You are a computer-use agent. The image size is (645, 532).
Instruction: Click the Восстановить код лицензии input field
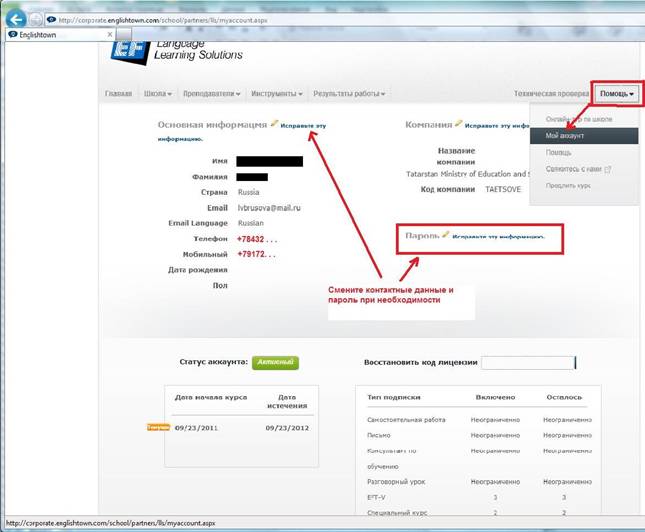click(x=528, y=362)
